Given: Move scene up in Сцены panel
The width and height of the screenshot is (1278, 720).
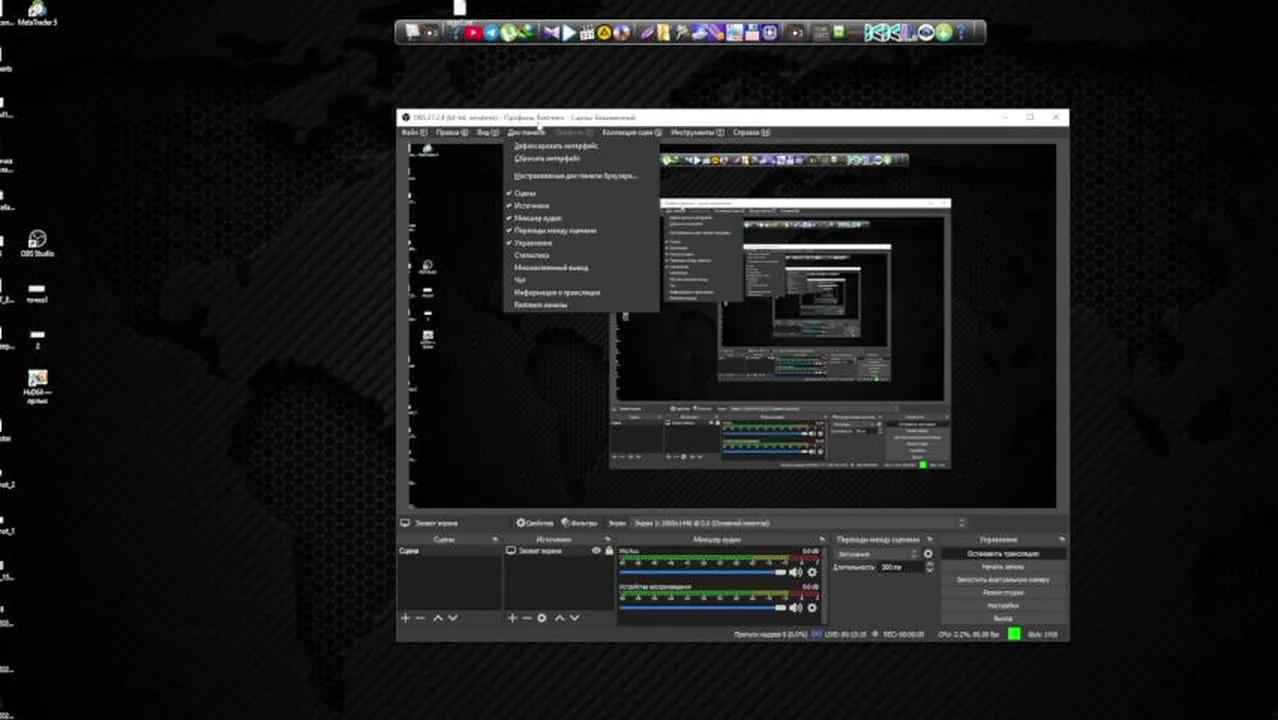Looking at the screenshot, I should pyautogui.click(x=437, y=618).
